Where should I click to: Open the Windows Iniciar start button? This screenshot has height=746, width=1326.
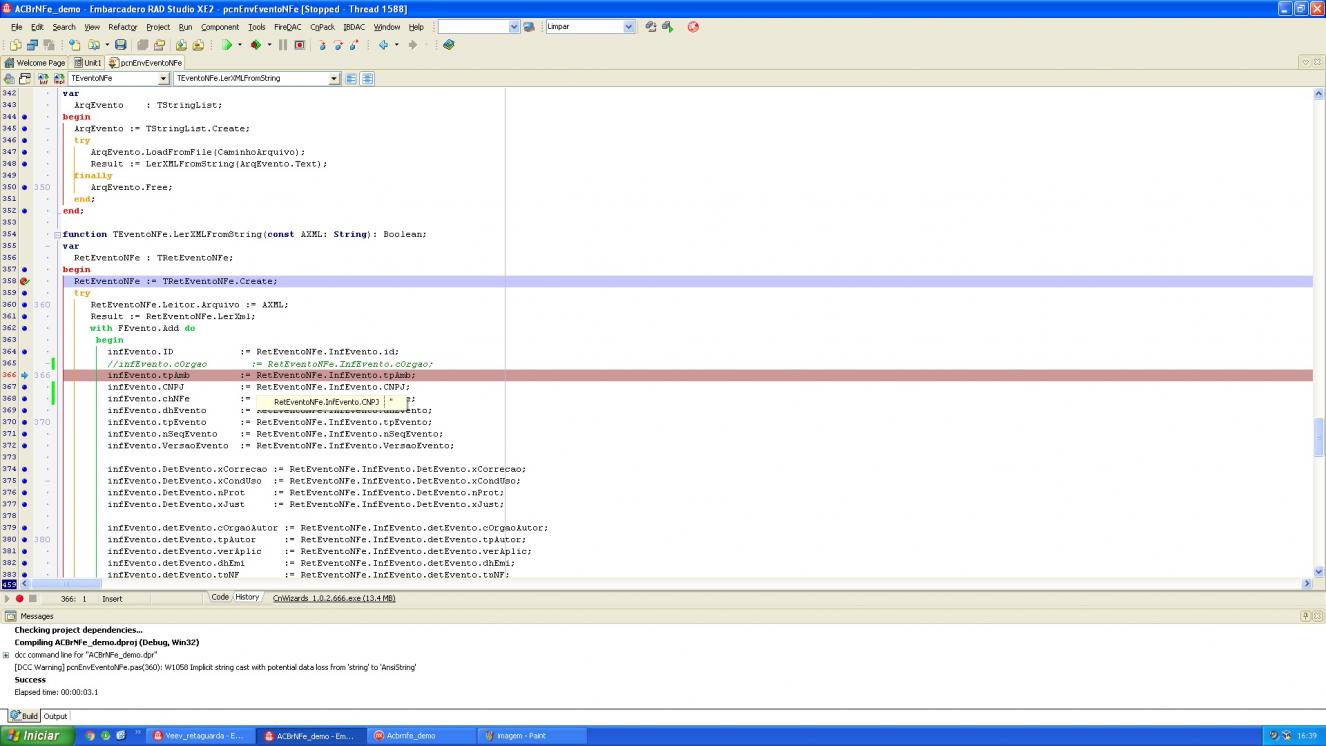tap(34, 735)
